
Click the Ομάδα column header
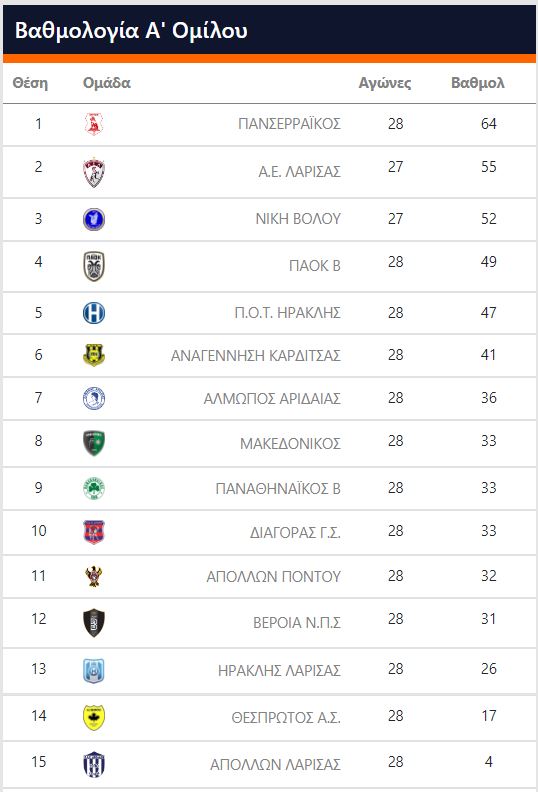[107, 82]
